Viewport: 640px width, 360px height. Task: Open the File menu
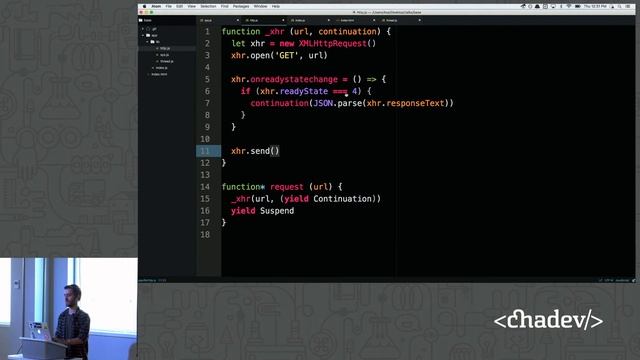point(169,7)
